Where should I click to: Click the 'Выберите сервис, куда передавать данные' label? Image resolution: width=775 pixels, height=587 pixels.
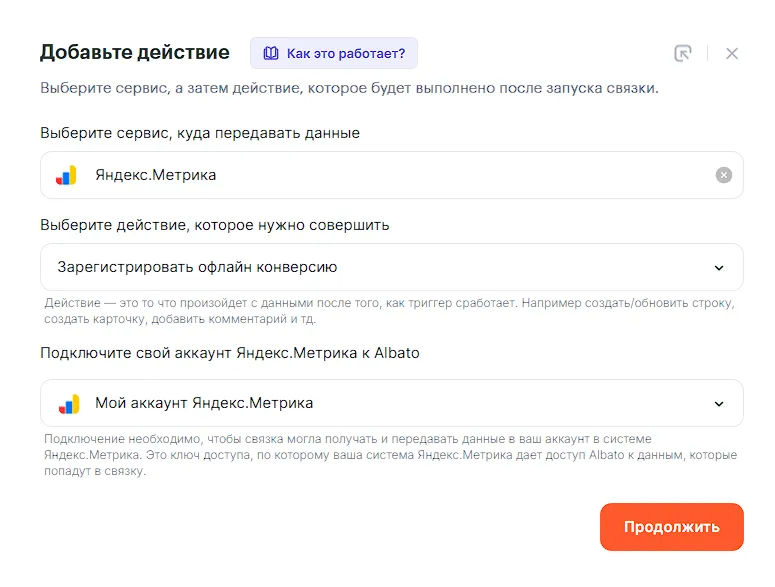click(x=200, y=132)
